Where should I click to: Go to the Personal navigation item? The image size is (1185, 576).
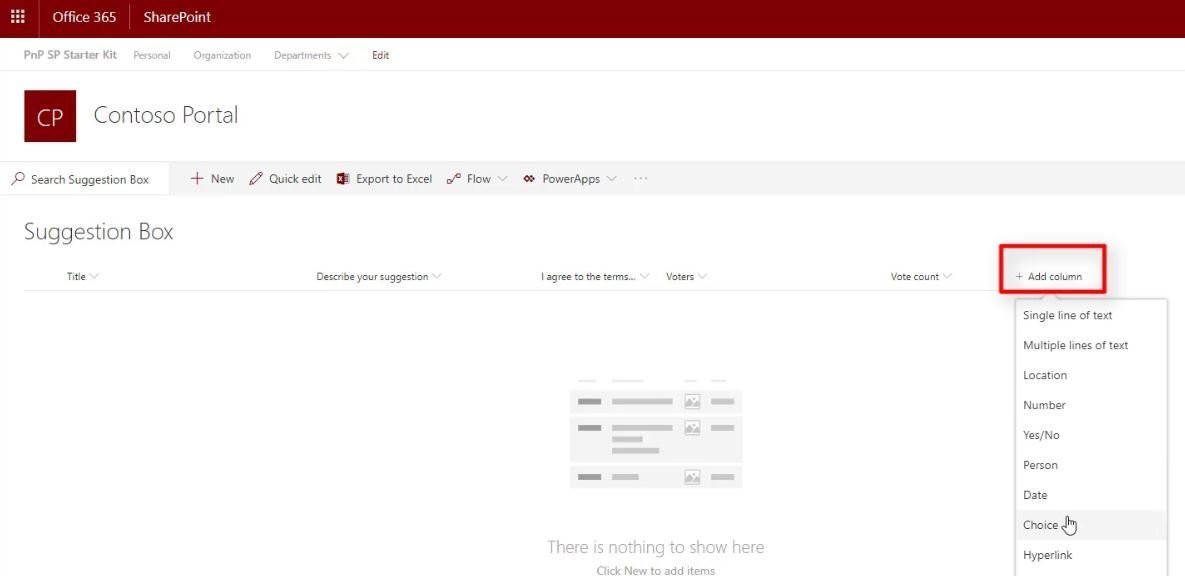pyautogui.click(x=152, y=55)
